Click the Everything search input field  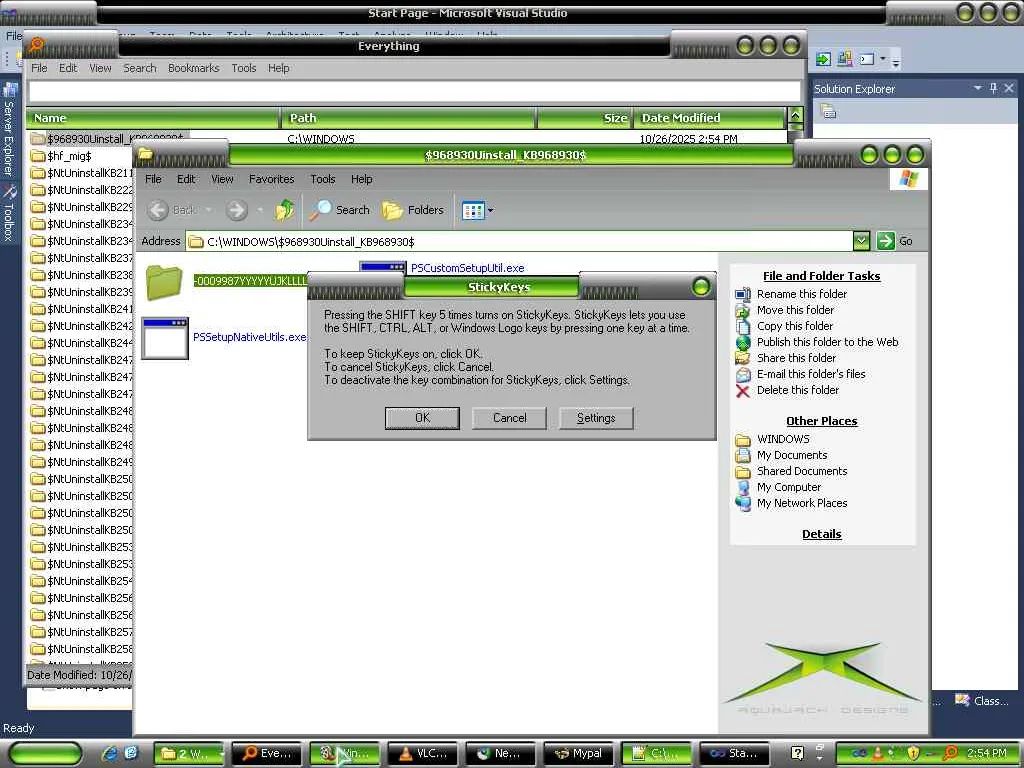415,91
